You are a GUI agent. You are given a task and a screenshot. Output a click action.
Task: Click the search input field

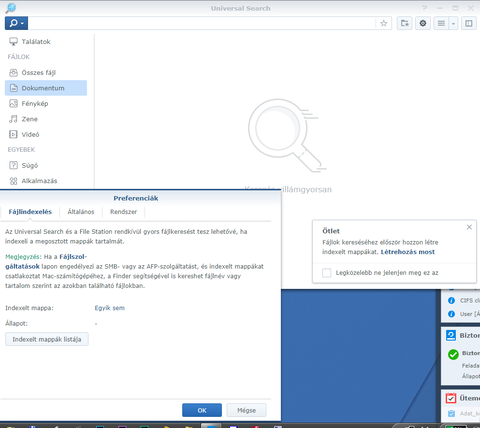tap(202, 23)
